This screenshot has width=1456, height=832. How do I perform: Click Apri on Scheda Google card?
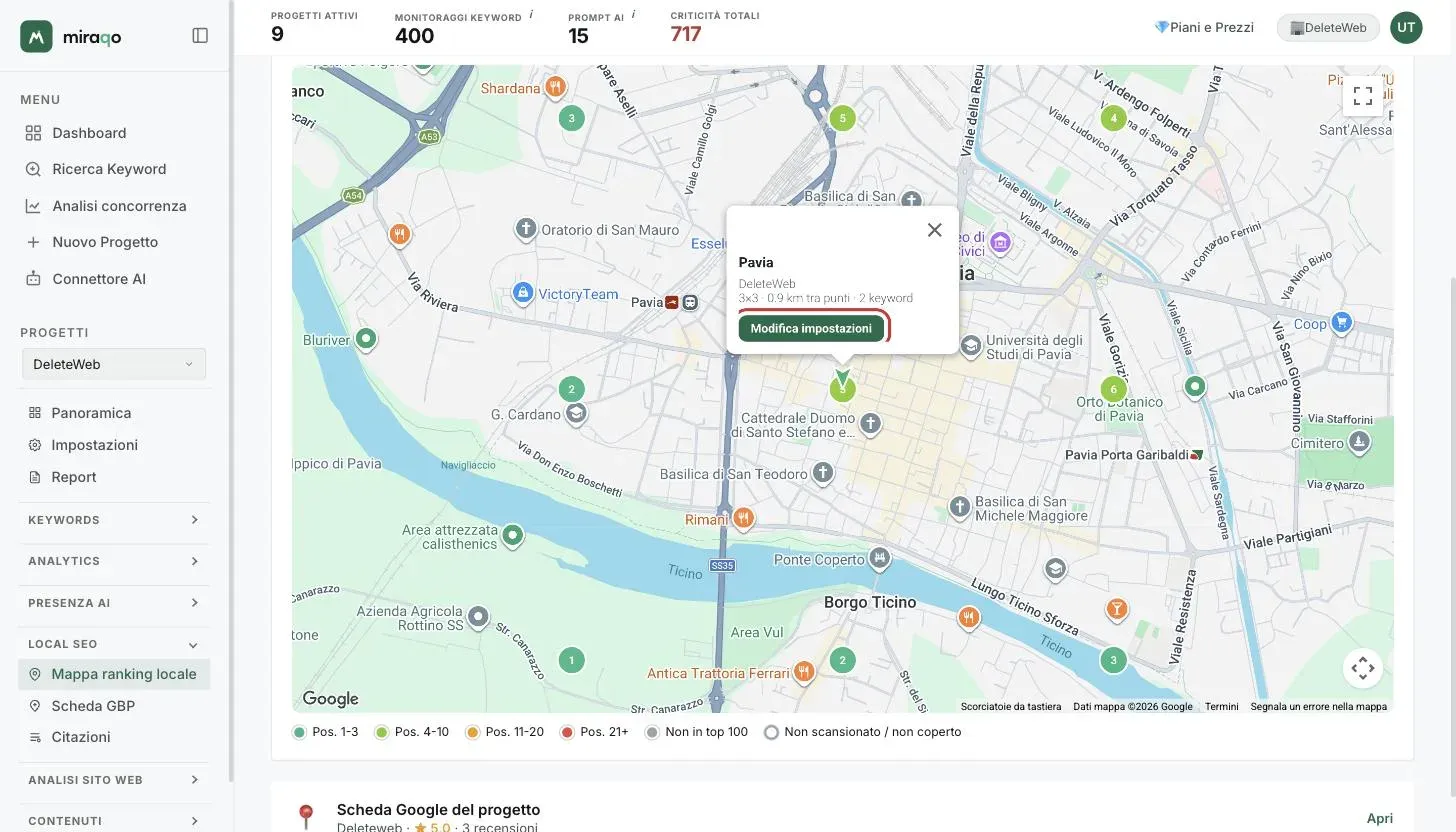[1380, 818]
